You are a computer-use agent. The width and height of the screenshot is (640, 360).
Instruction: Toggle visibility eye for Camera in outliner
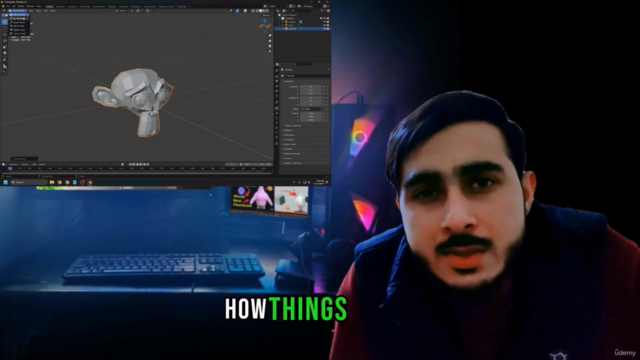click(x=324, y=22)
